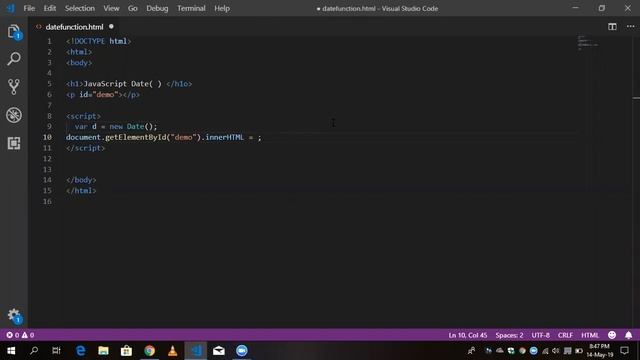Open the Explorer view in activity bar

[14, 32]
